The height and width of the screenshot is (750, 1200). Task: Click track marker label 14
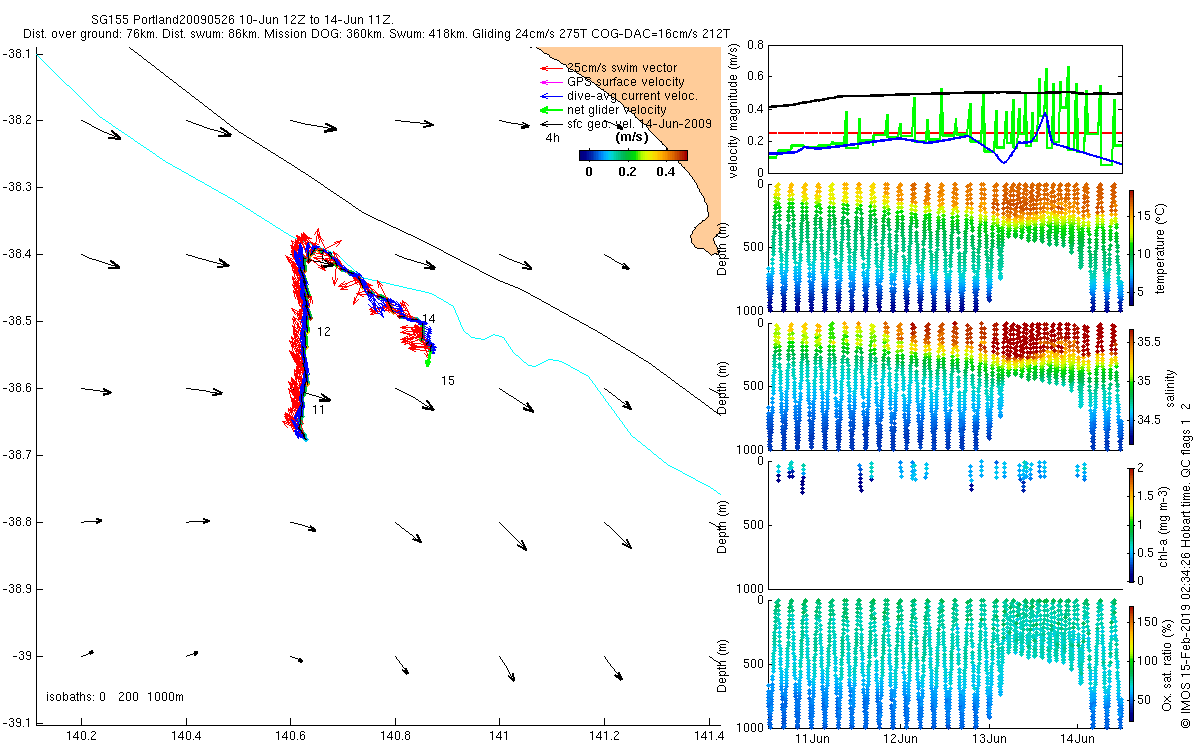pos(429,319)
